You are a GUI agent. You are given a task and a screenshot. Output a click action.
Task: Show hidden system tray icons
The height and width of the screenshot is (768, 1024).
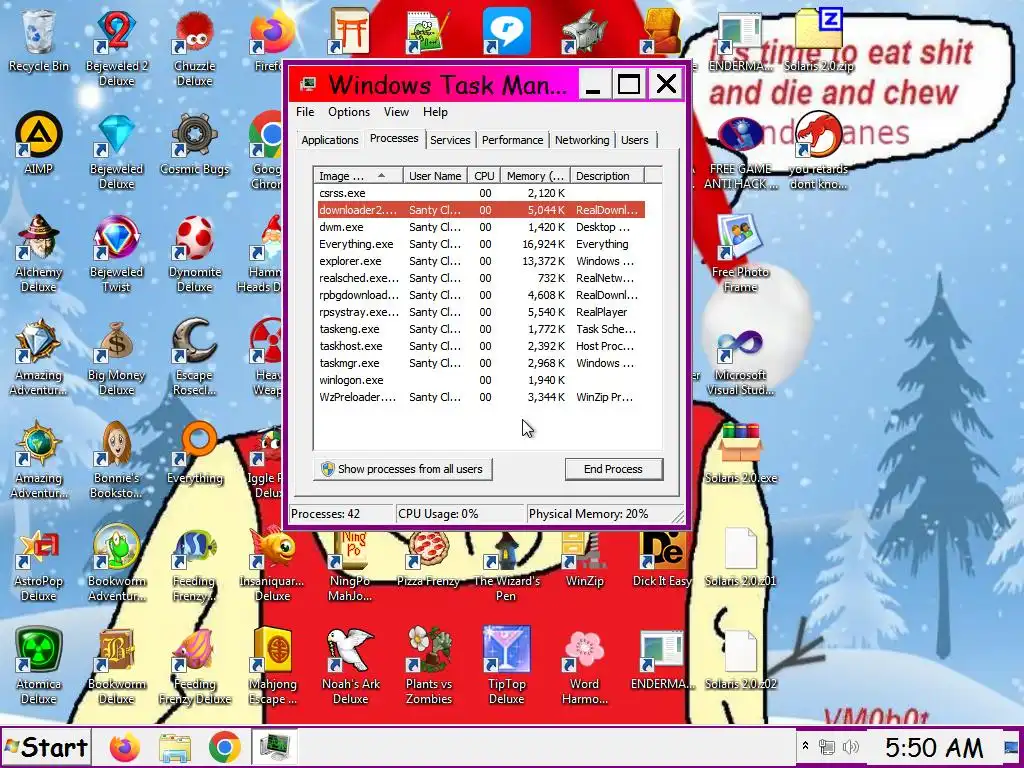(x=806, y=746)
